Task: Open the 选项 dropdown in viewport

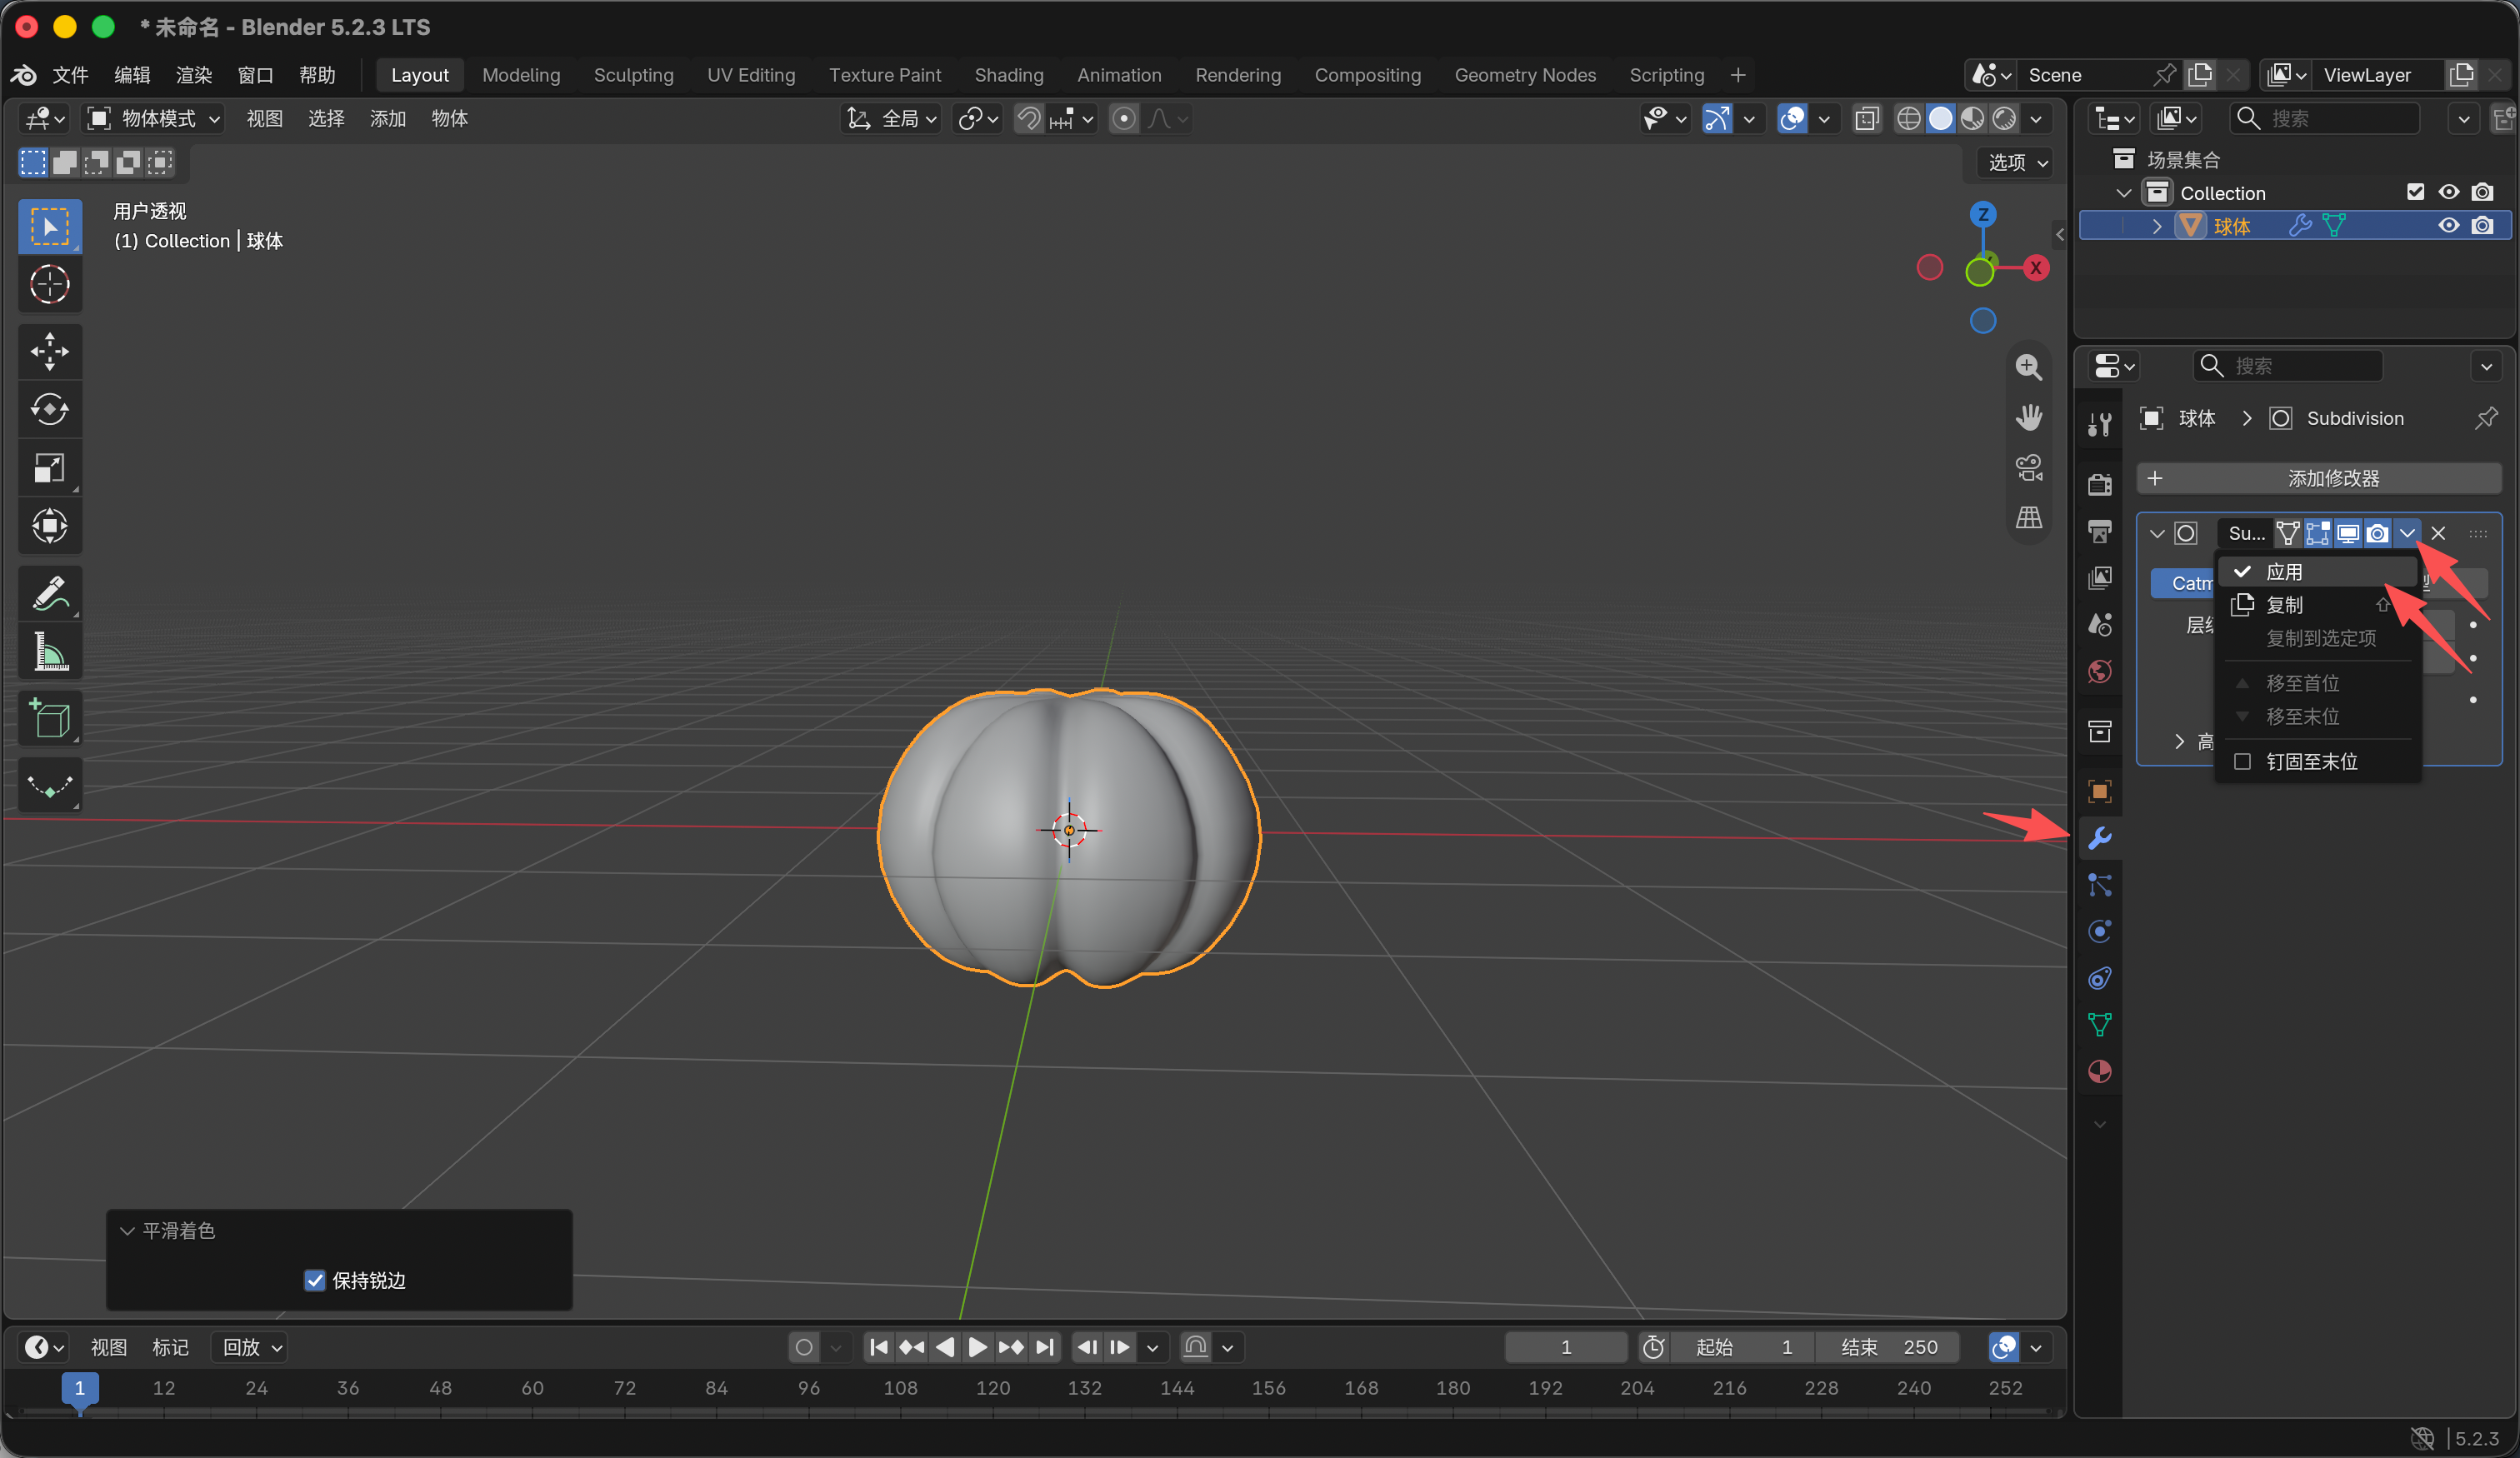Action: click(x=2017, y=162)
